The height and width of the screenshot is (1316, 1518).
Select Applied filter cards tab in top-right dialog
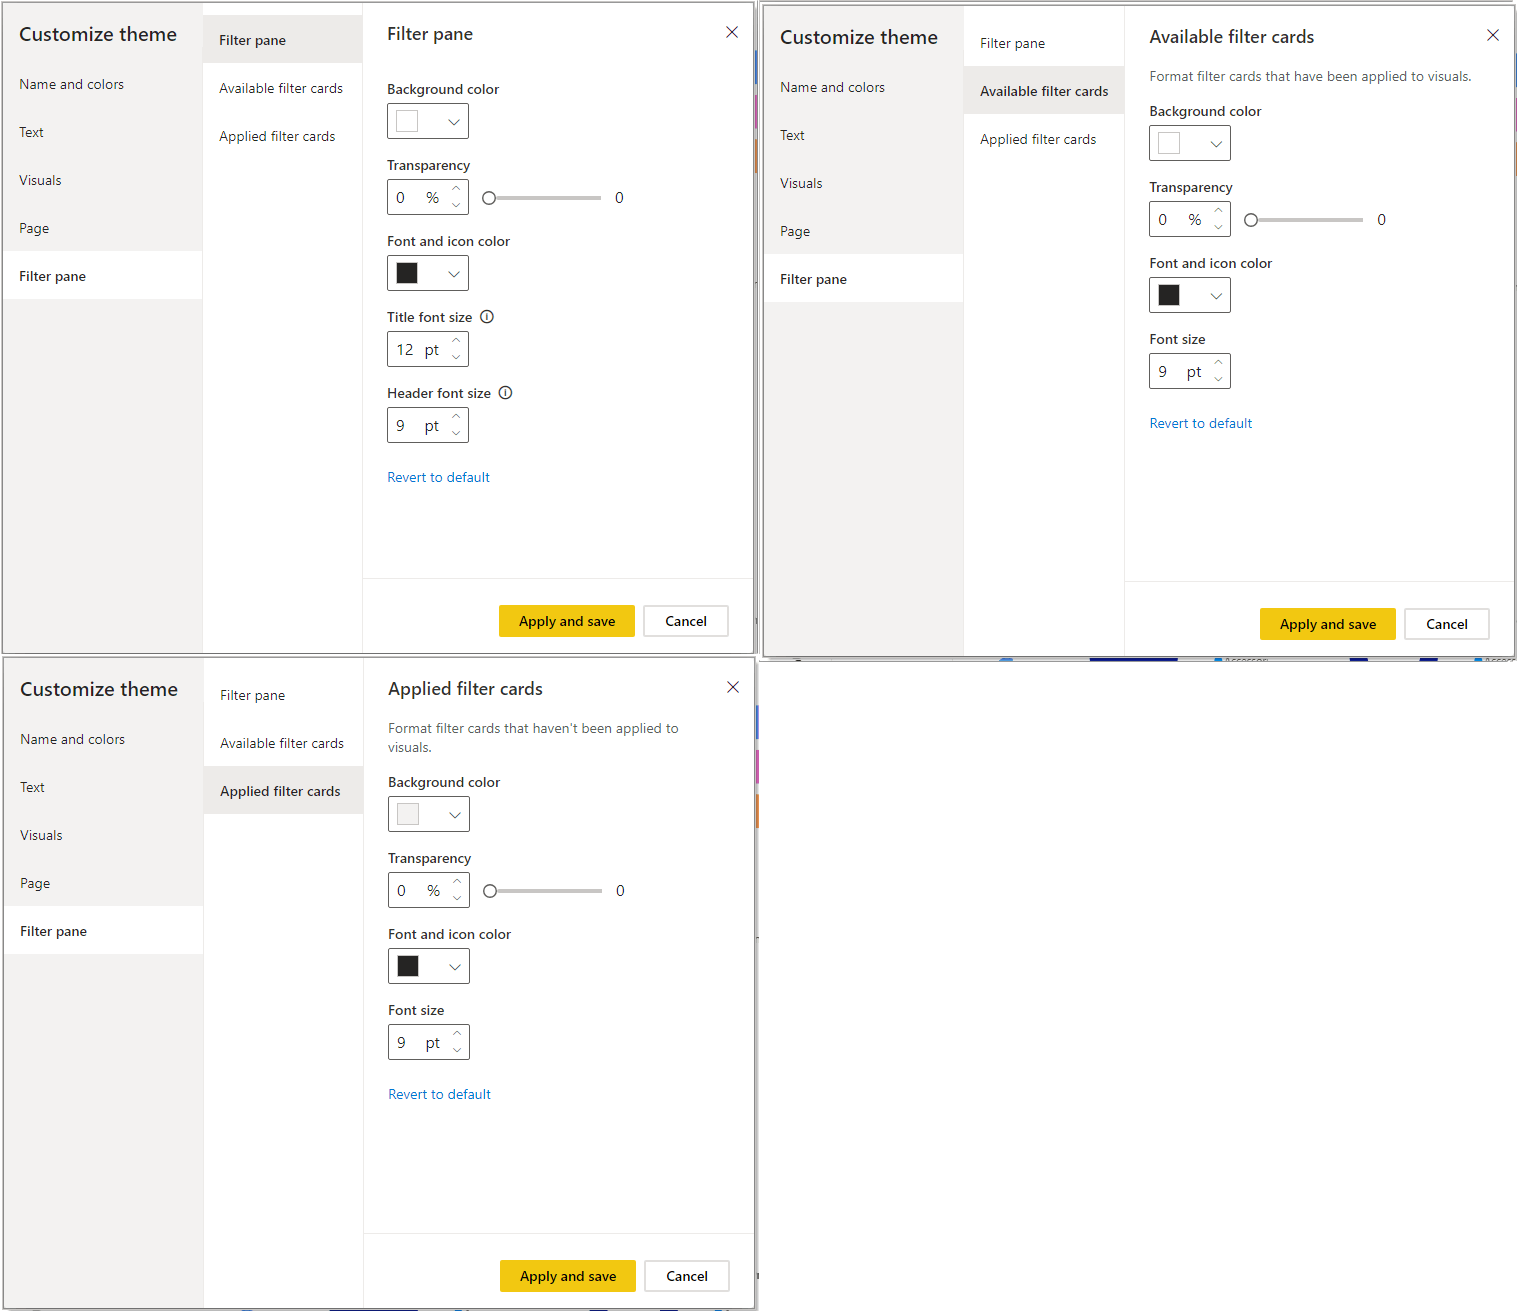pyautogui.click(x=1038, y=140)
